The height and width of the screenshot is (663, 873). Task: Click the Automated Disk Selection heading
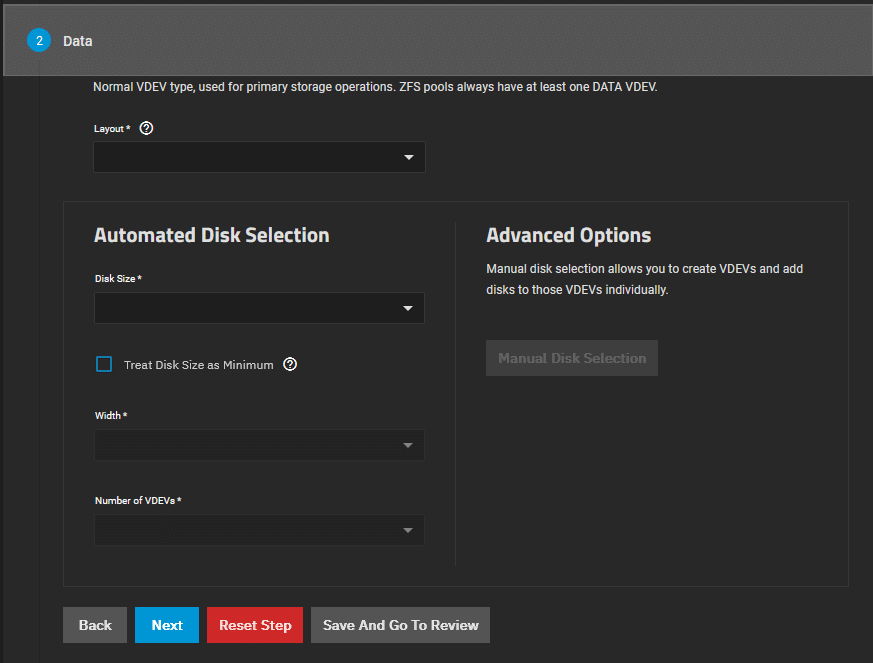[211, 235]
